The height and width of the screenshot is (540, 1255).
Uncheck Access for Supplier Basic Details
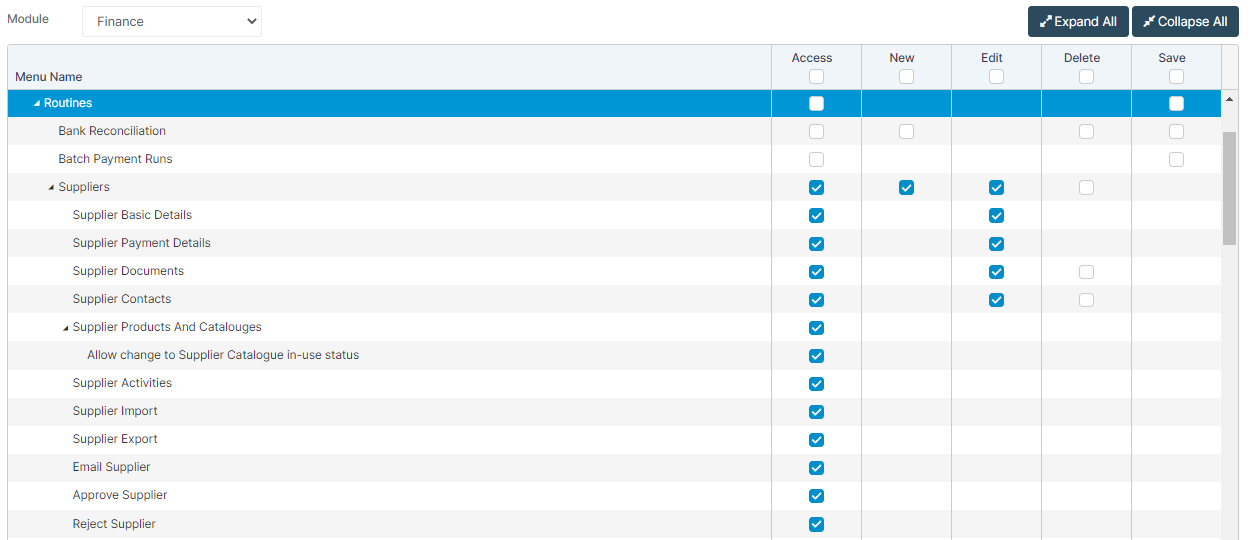817,215
